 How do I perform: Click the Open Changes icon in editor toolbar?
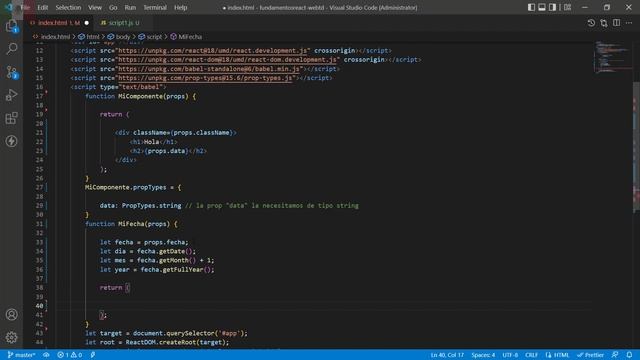[x=604, y=23]
